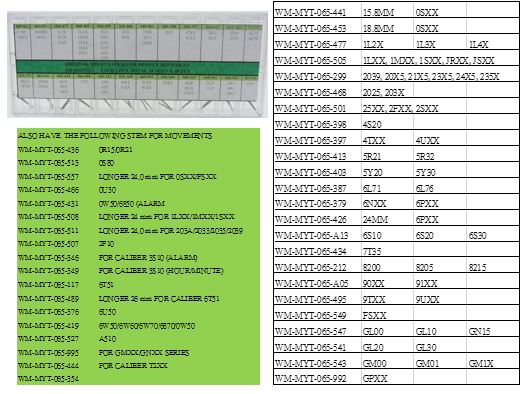Click the GL30 cell
This screenshot has width=525, height=394.
tap(440, 345)
